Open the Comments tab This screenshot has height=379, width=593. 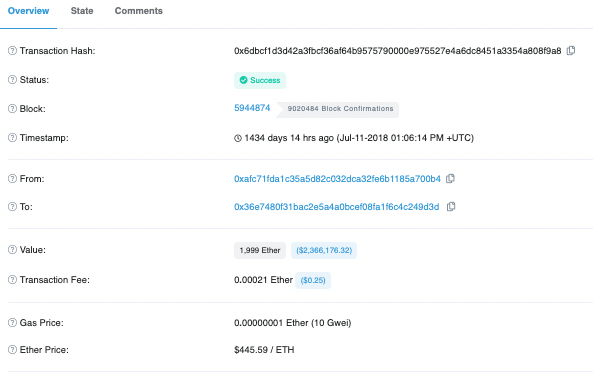coord(138,11)
